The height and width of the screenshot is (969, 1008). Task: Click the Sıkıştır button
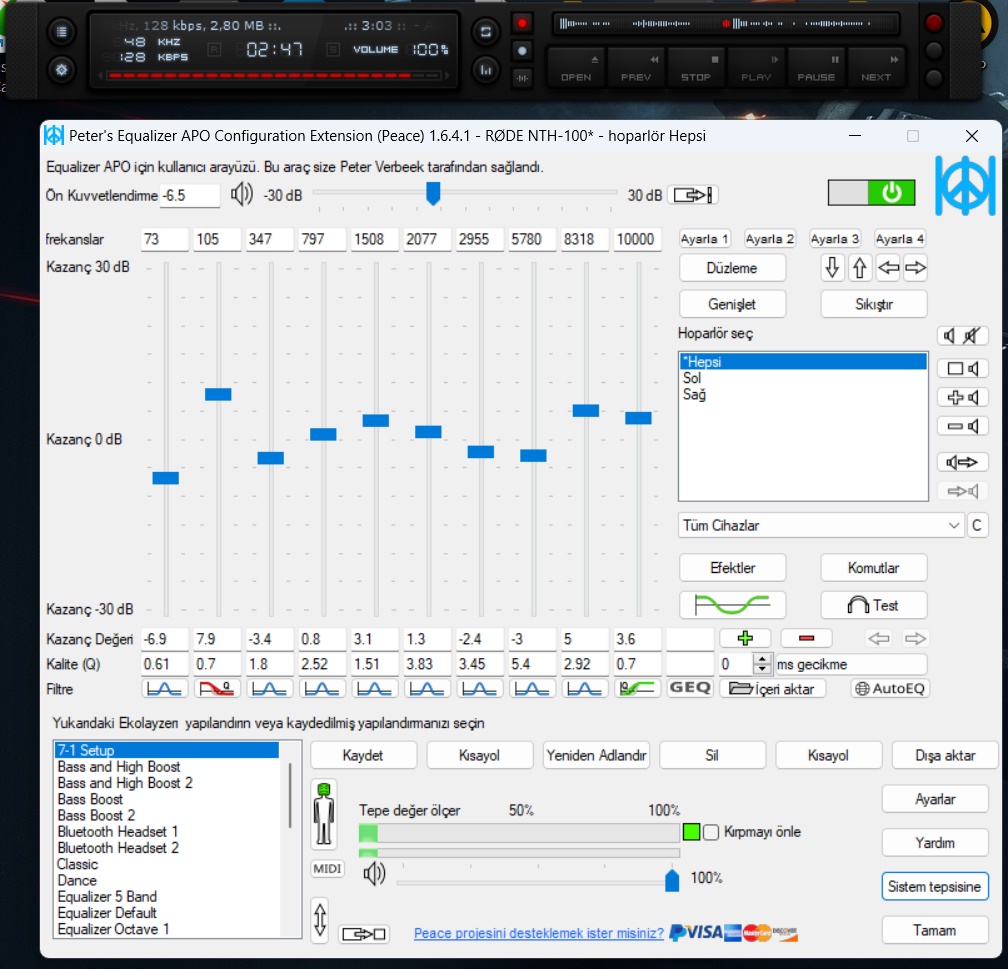tap(874, 303)
